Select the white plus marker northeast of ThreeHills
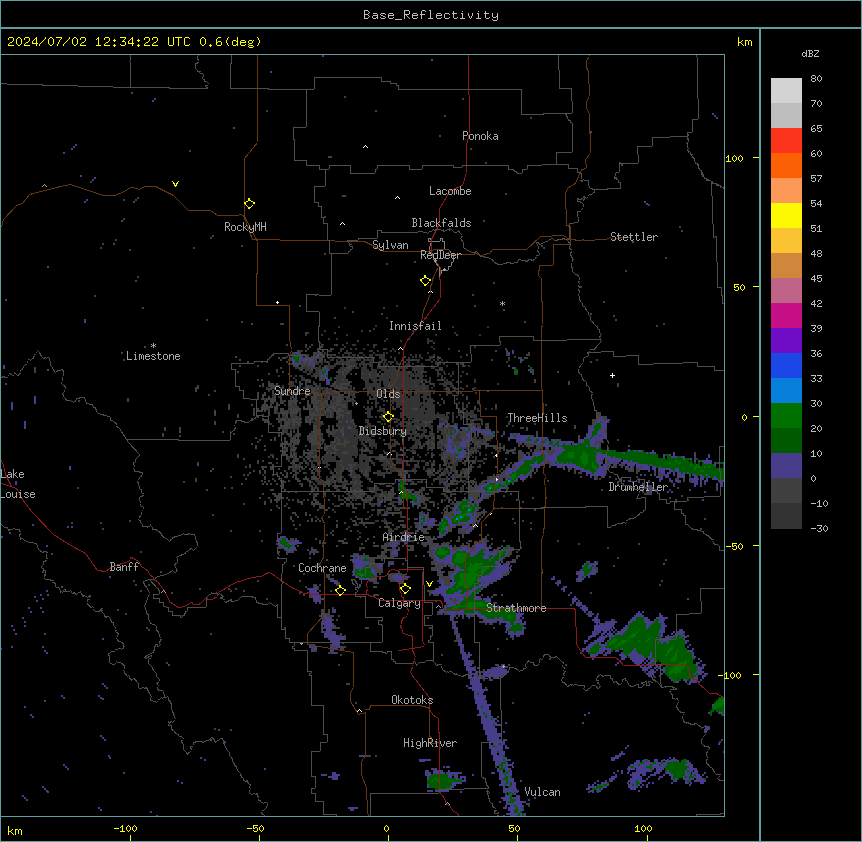This screenshot has height=842, width=862. [x=612, y=375]
